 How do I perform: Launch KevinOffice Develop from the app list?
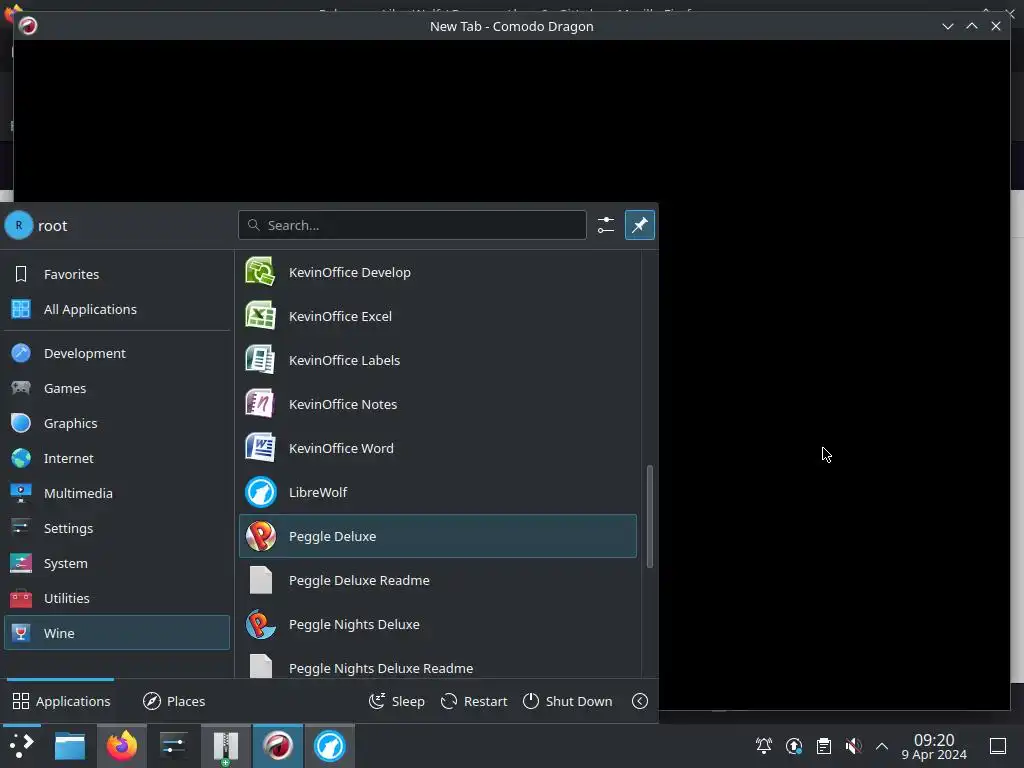[x=438, y=272]
